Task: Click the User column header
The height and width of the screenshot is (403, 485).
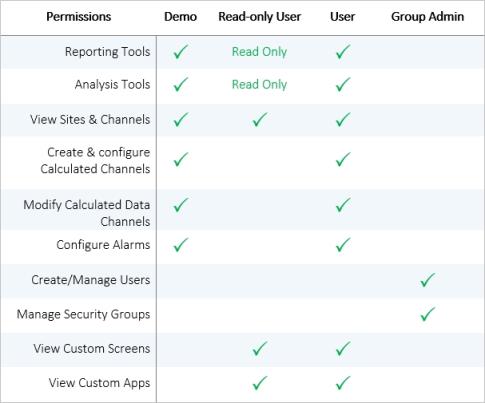Action: (343, 17)
